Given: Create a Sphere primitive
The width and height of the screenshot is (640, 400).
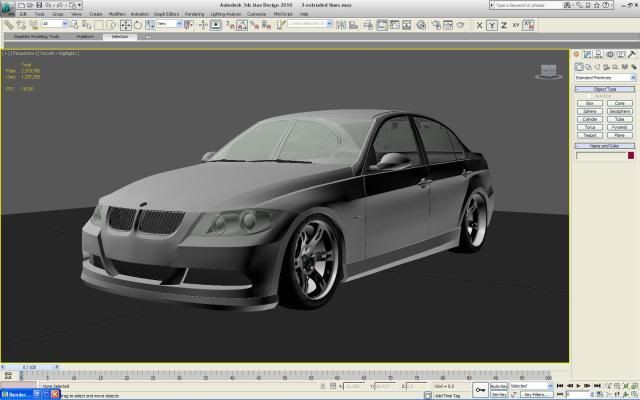Looking at the screenshot, I should click(590, 111).
